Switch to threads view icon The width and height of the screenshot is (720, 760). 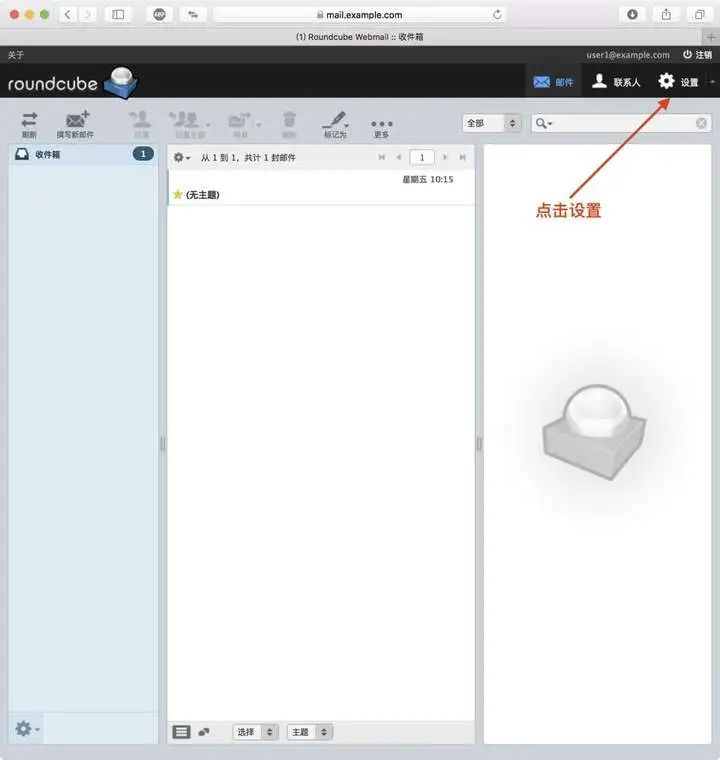[204, 732]
